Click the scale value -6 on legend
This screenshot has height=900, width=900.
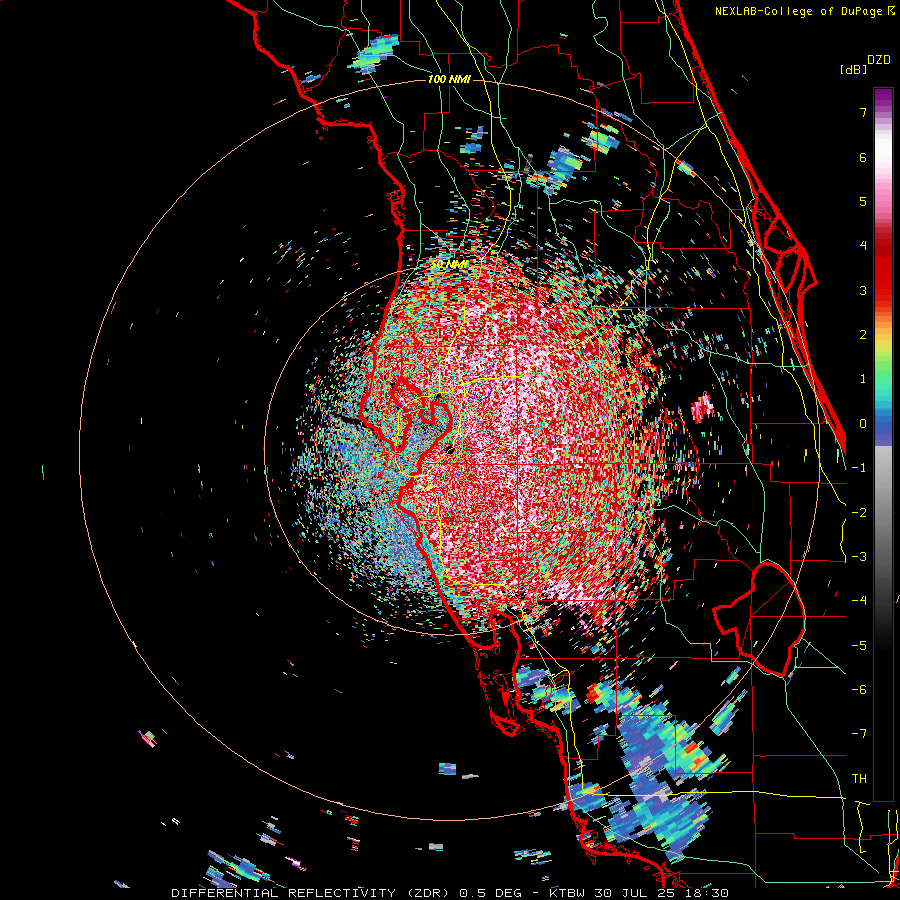(859, 690)
